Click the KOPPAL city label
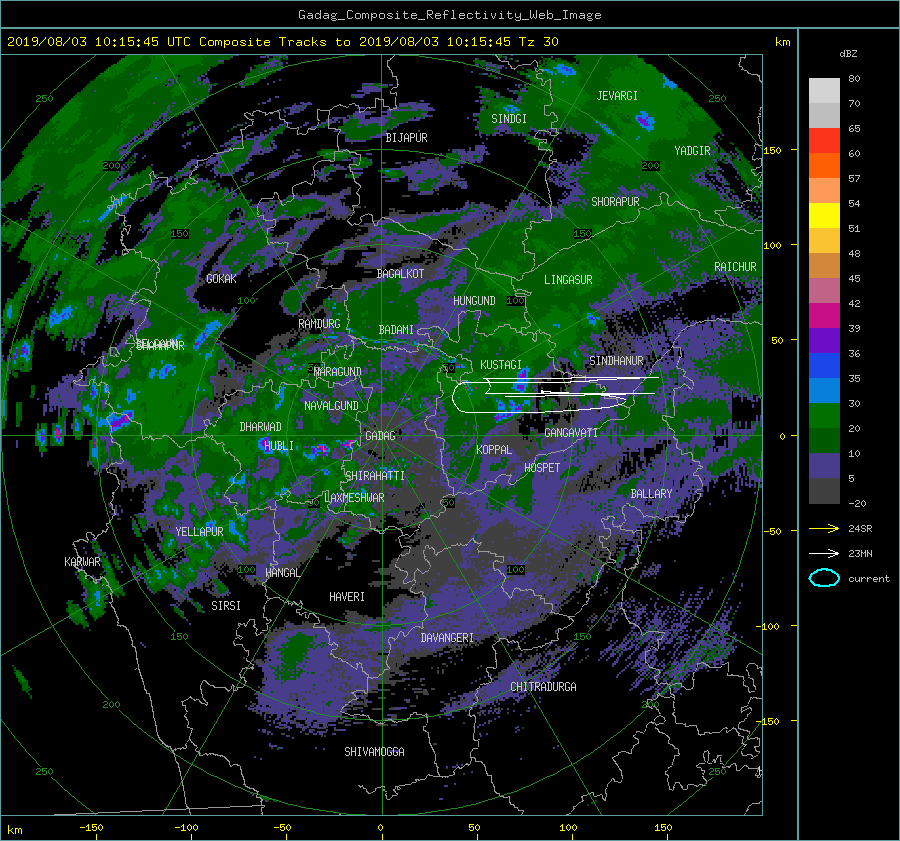900x841 pixels. pyautogui.click(x=494, y=449)
